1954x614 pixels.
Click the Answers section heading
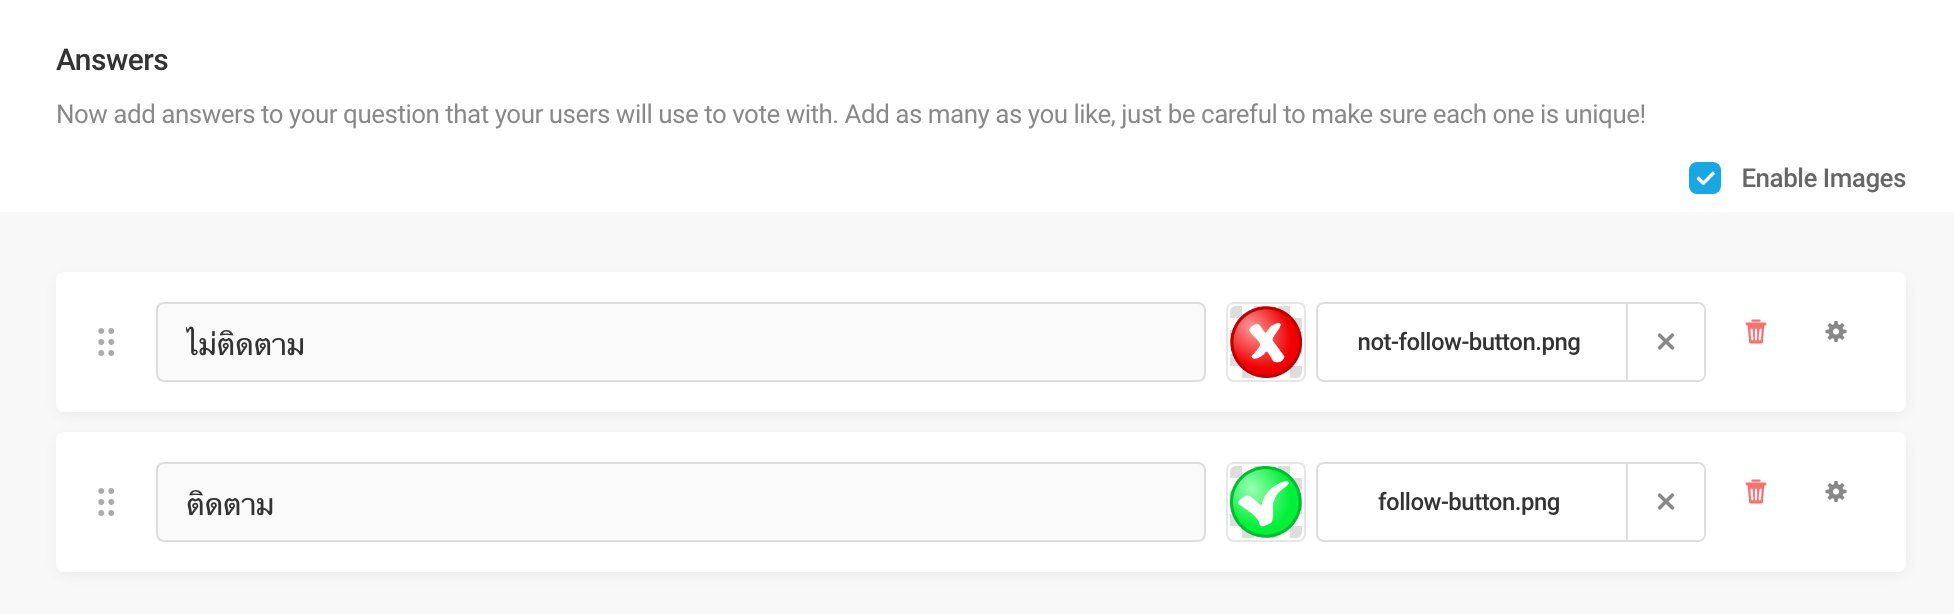pyautogui.click(x=112, y=60)
